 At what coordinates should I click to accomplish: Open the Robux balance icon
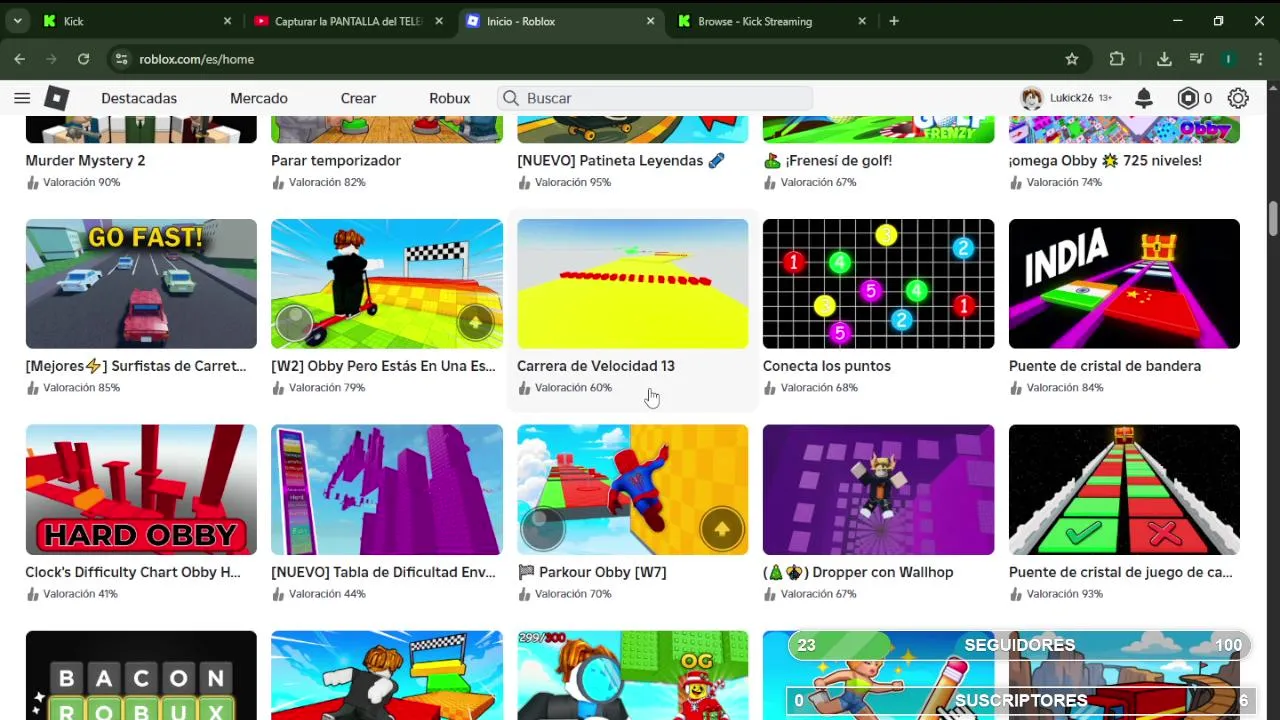pyautogui.click(x=1188, y=98)
